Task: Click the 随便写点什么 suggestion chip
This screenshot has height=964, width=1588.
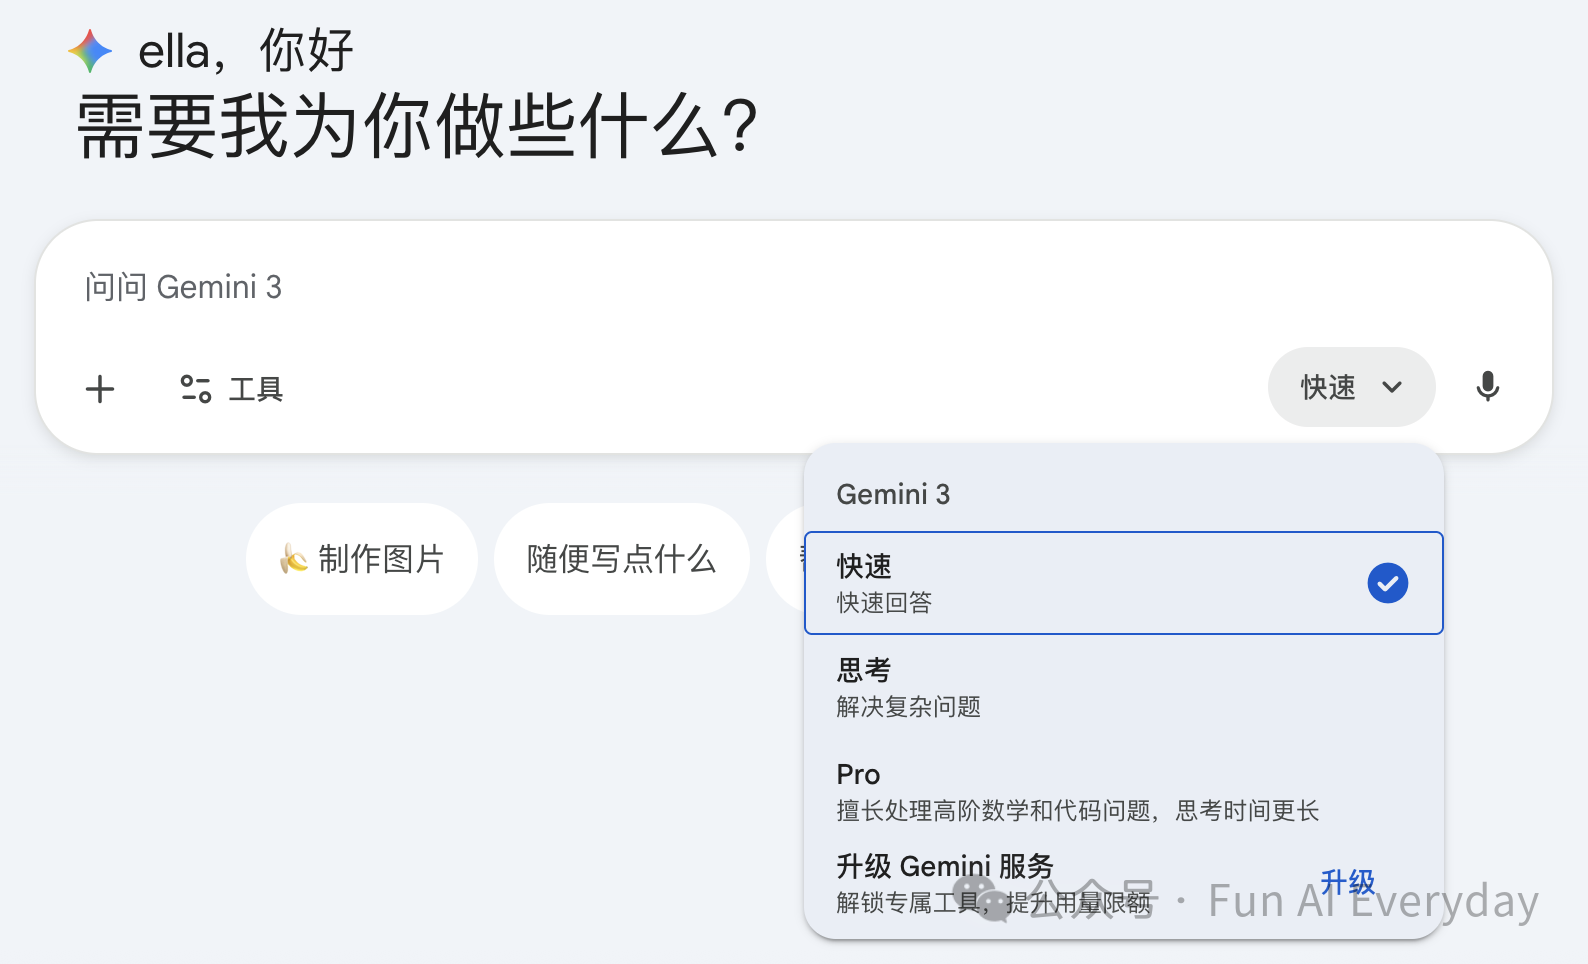Action: [x=621, y=559]
